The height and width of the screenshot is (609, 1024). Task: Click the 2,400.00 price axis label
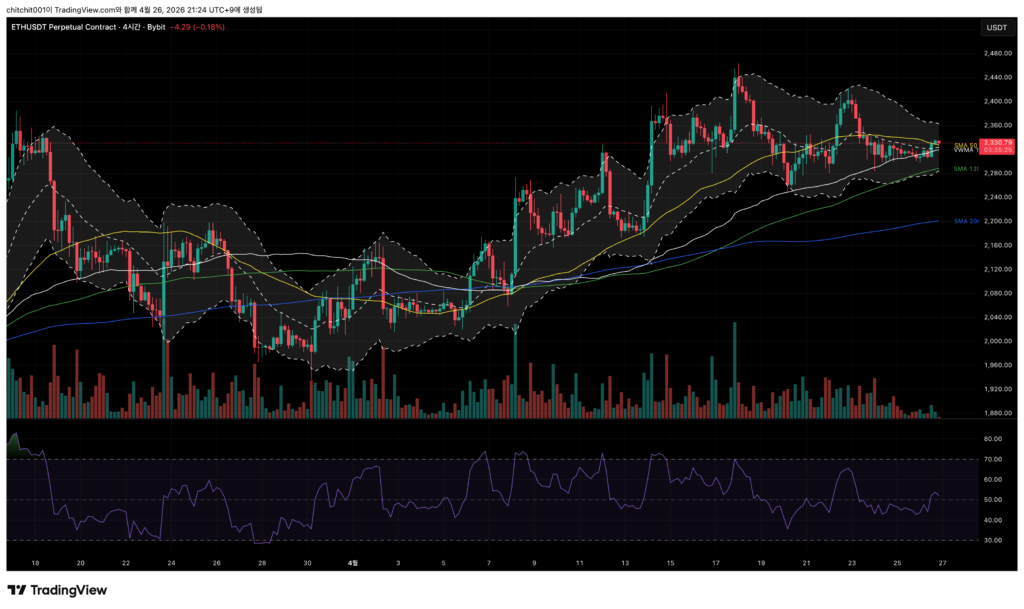(x=996, y=101)
